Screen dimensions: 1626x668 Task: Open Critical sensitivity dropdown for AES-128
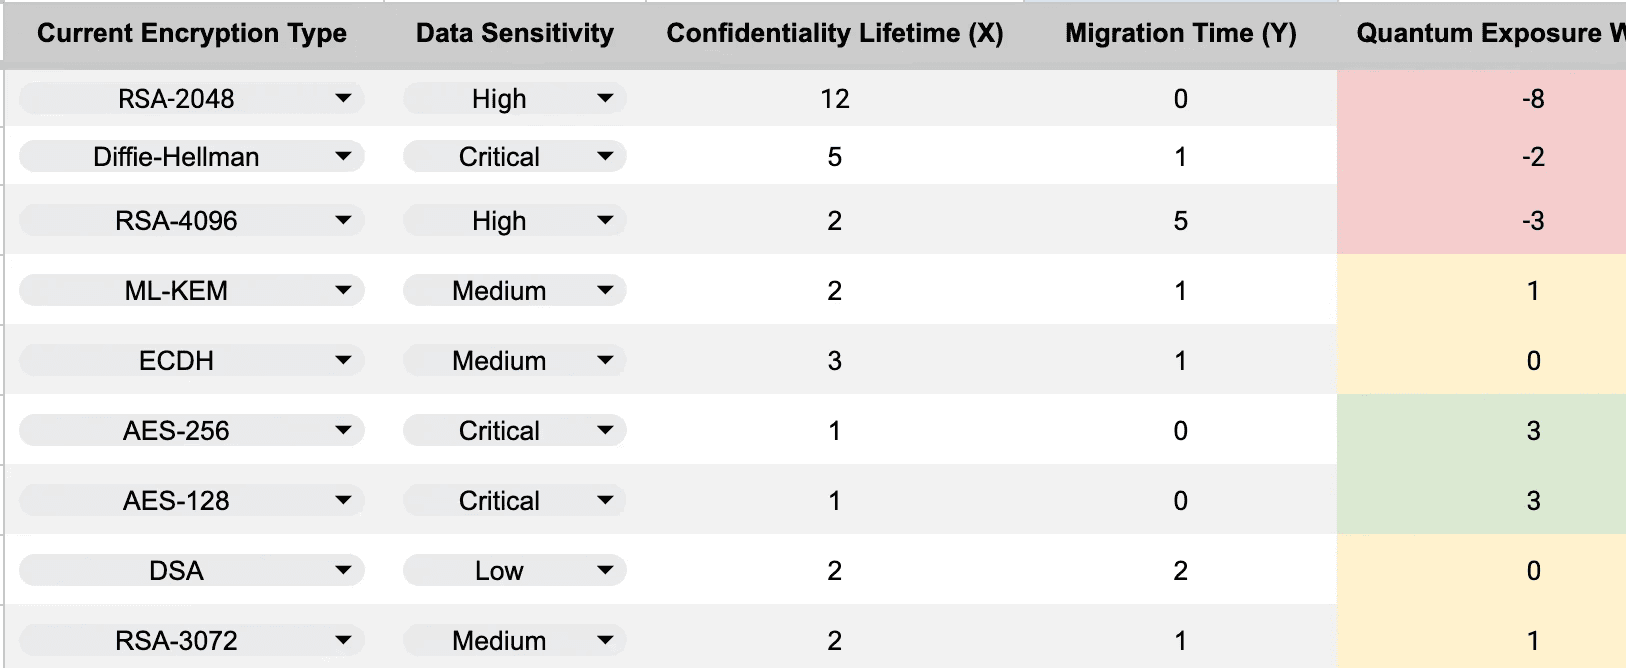(x=515, y=501)
